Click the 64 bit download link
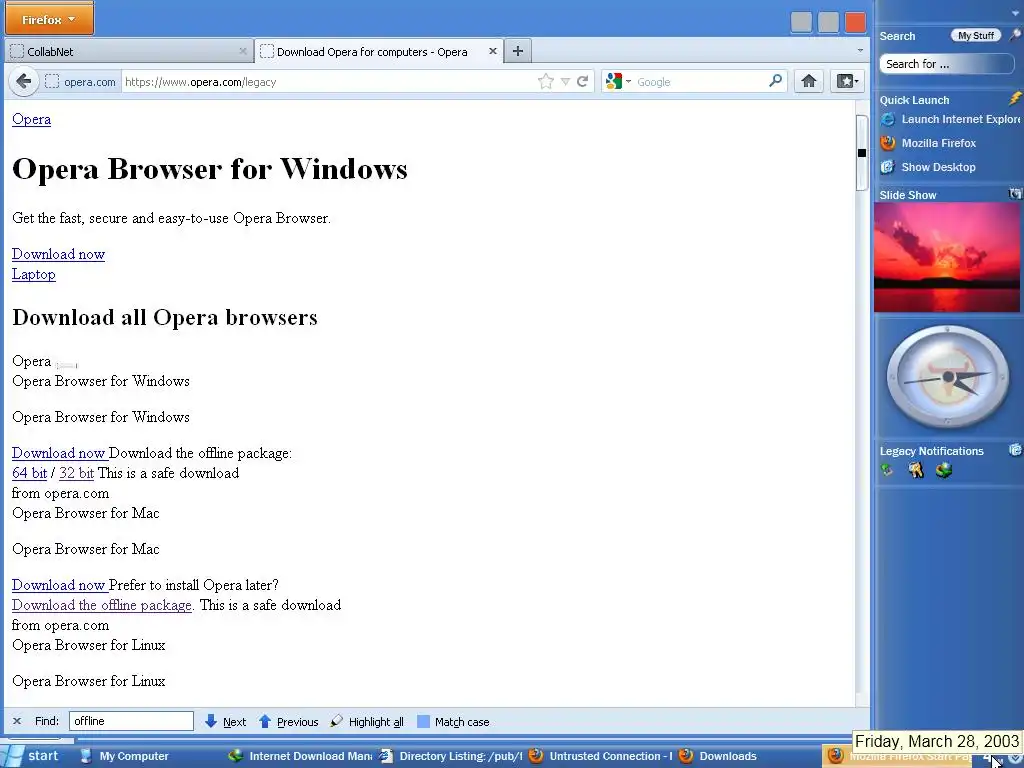This screenshot has height=768, width=1024. click(x=29, y=473)
